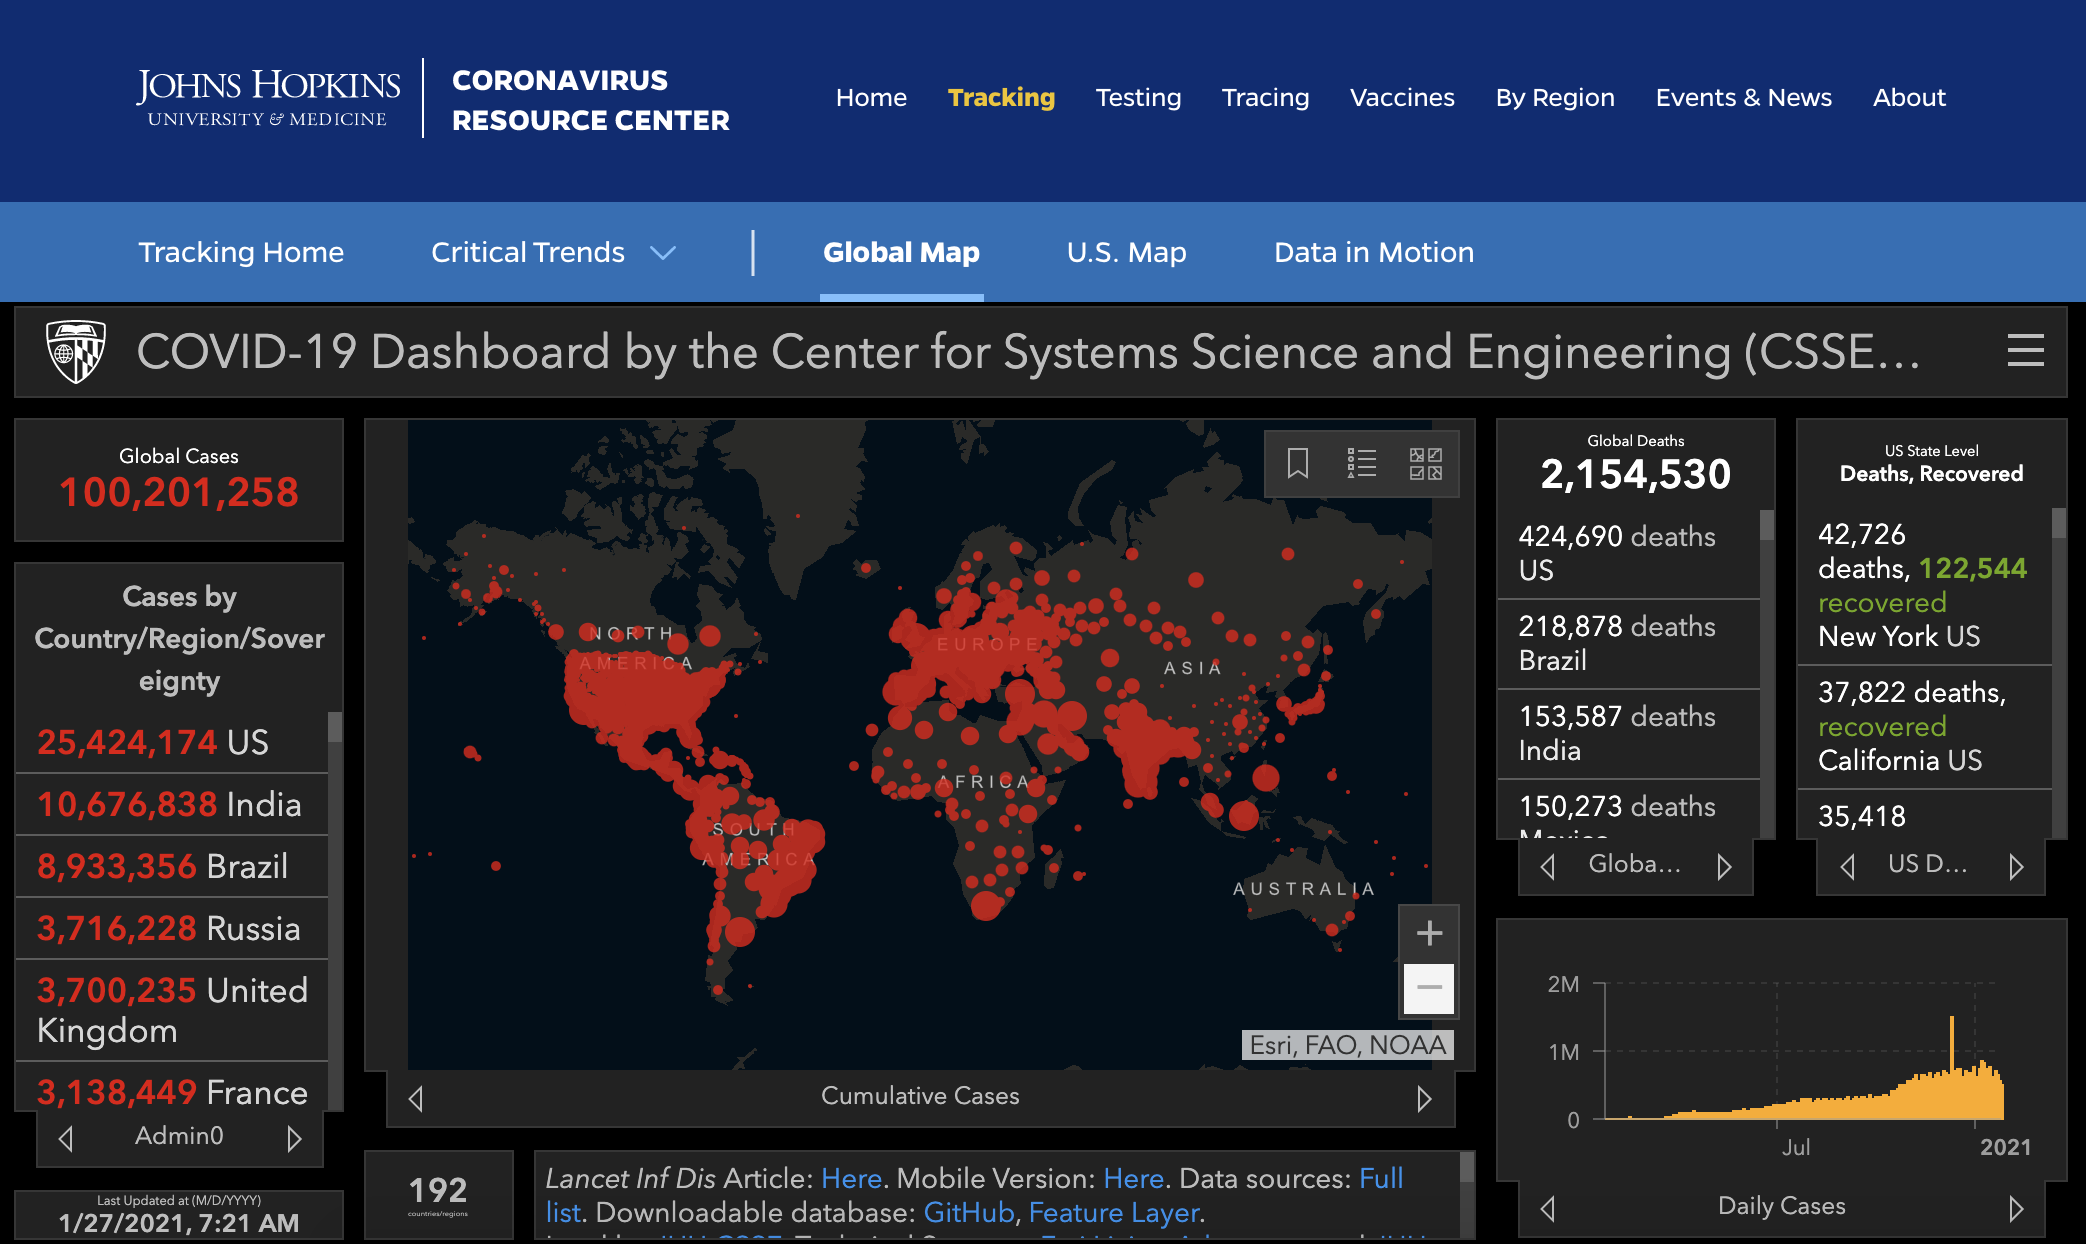Viewport: 2086px width, 1244px height.
Task: Zoom out on the map
Action: tap(1429, 988)
